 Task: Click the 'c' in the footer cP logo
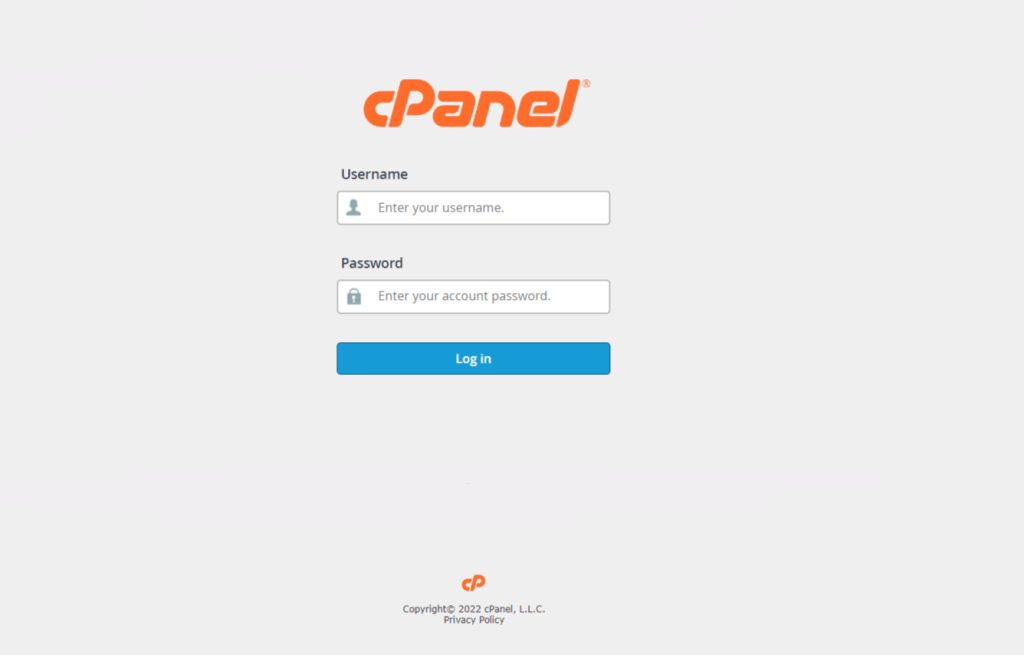(466, 584)
